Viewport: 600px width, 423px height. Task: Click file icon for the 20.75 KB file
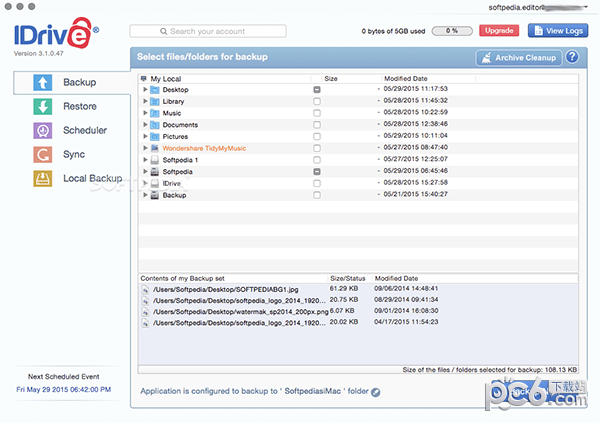pos(145,301)
